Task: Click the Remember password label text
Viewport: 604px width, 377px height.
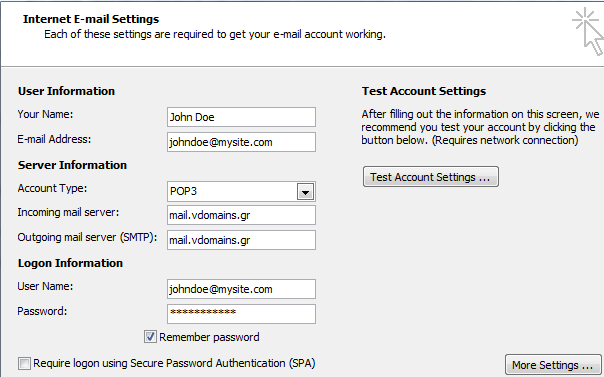Action: 209,337
